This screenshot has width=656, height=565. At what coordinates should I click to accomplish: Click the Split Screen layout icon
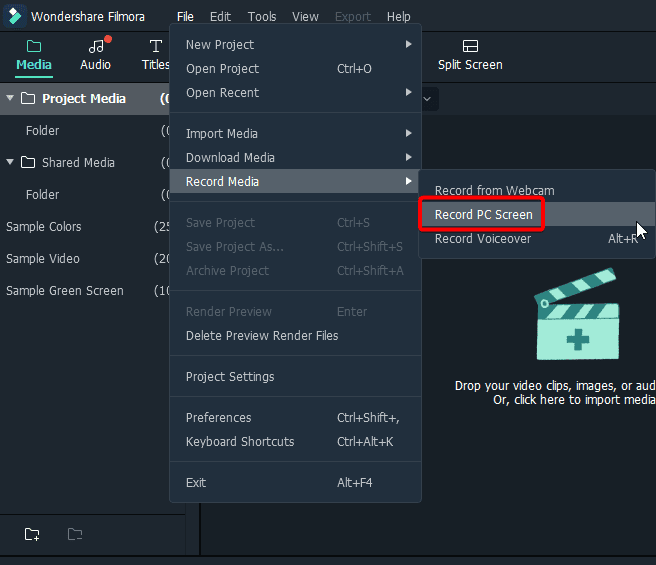(470, 46)
